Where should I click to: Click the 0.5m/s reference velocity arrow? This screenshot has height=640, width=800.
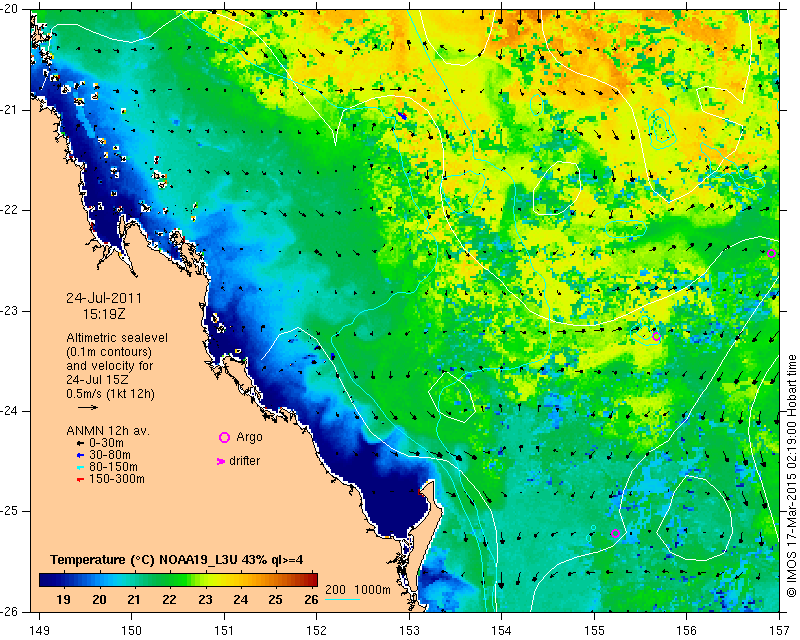pyautogui.click(x=88, y=407)
